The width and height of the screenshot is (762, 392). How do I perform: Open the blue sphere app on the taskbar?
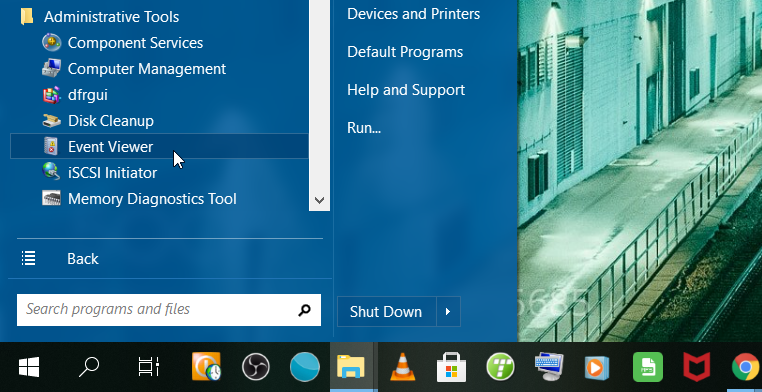tap(305, 367)
